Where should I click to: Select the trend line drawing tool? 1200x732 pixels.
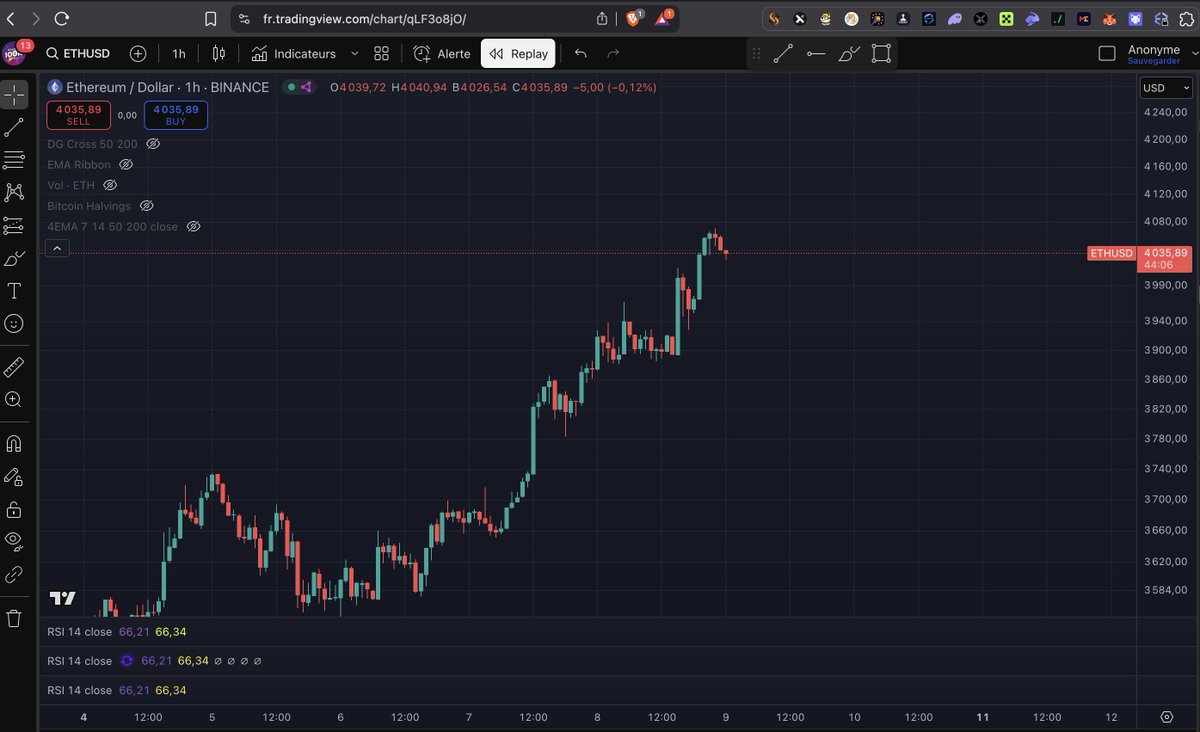[x=14, y=127]
